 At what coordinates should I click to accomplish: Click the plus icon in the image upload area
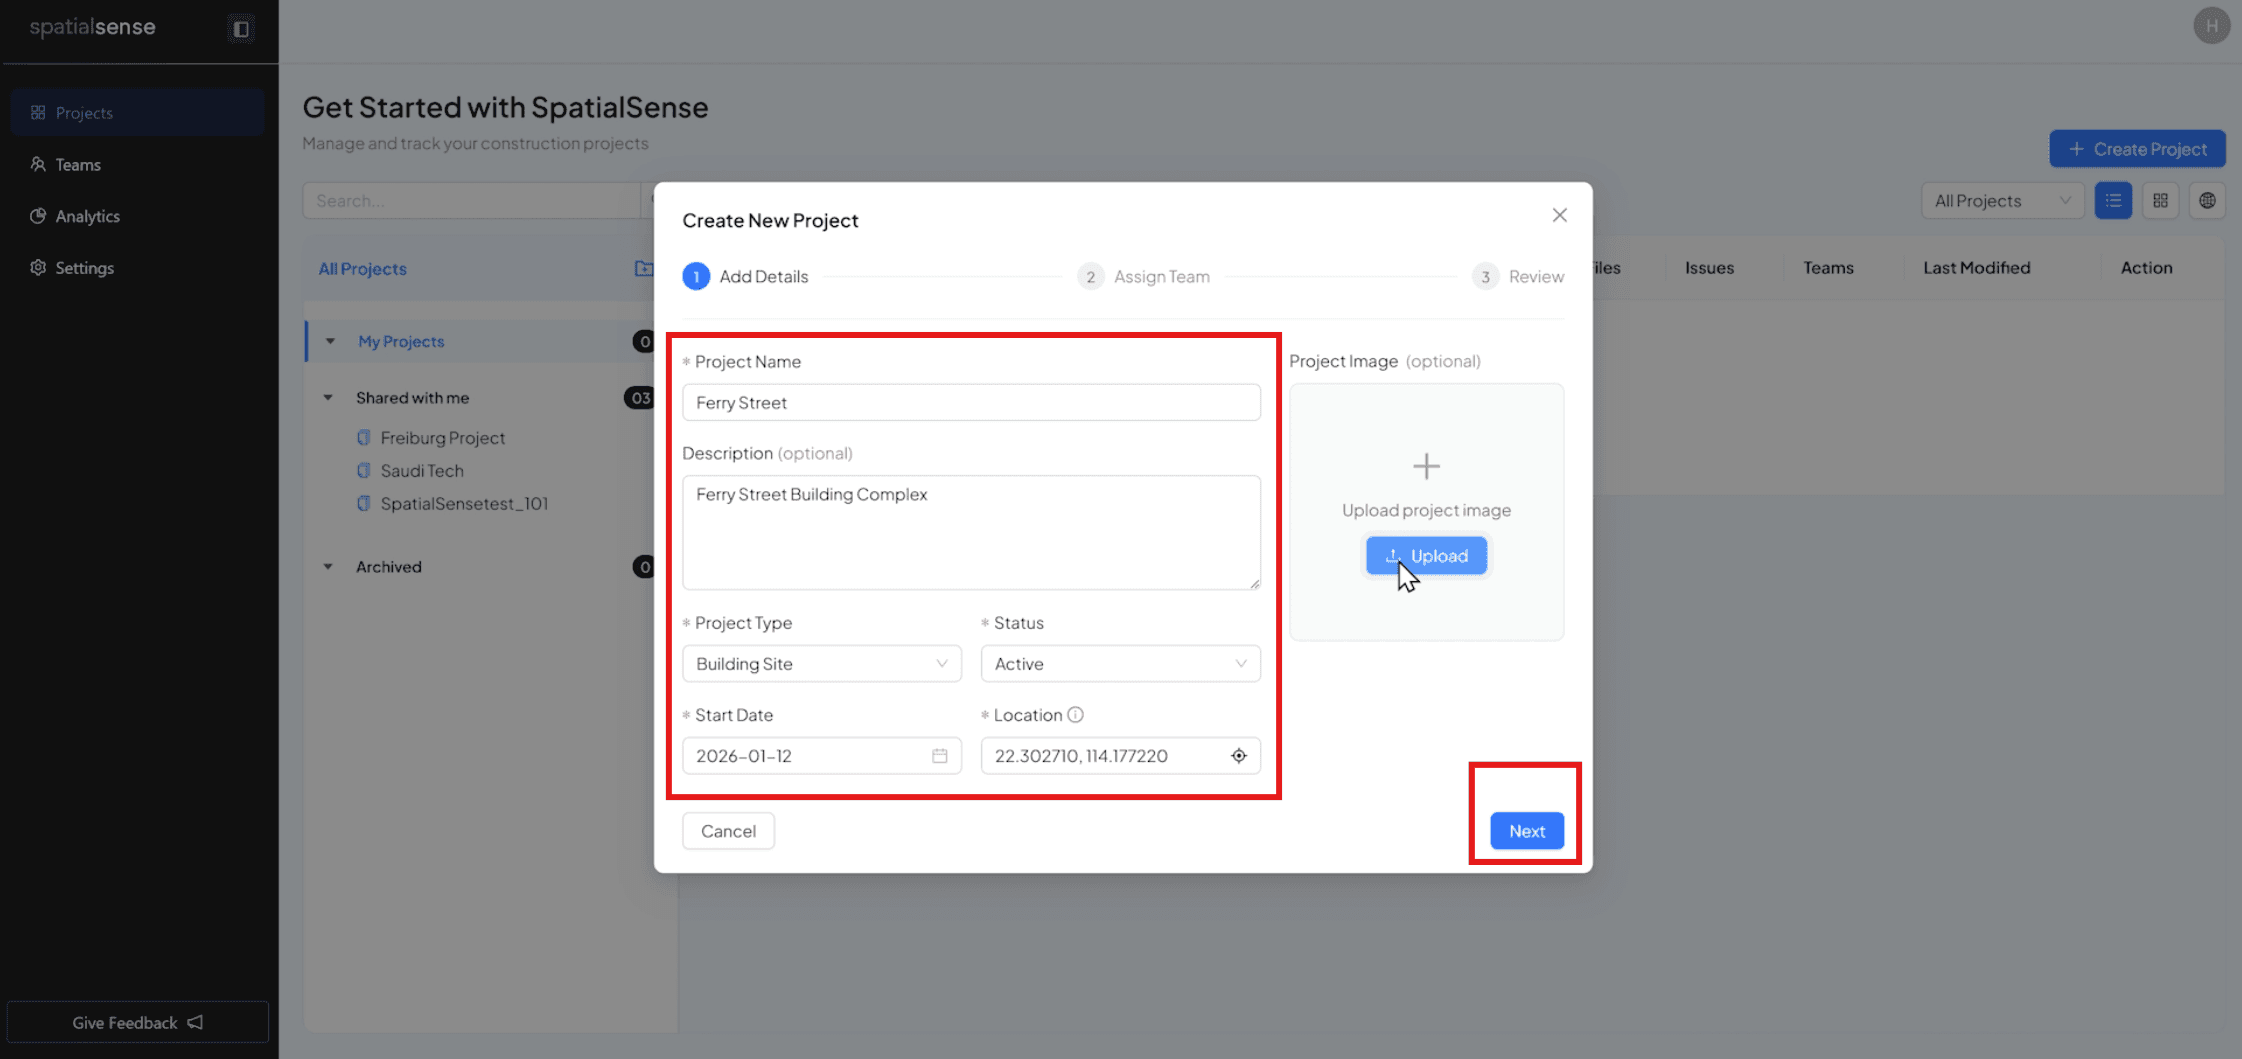click(x=1426, y=466)
